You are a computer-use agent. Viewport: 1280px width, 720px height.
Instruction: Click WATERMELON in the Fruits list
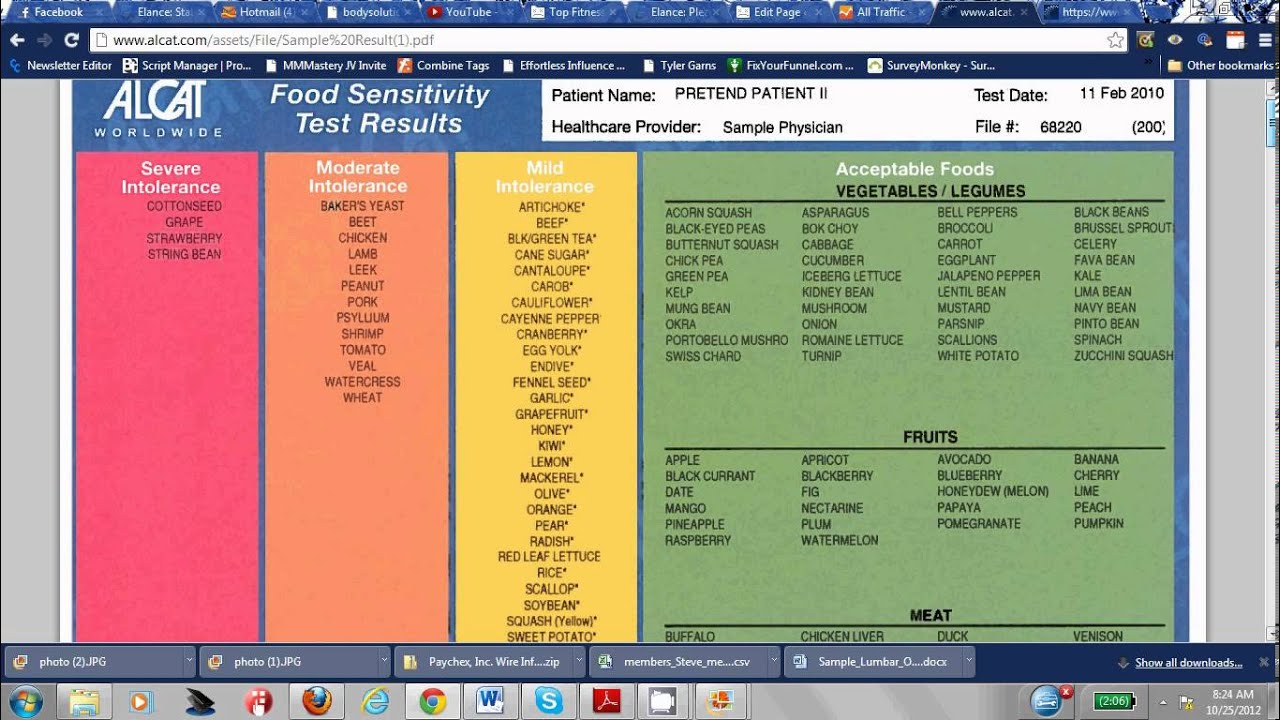tap(839, 540)
